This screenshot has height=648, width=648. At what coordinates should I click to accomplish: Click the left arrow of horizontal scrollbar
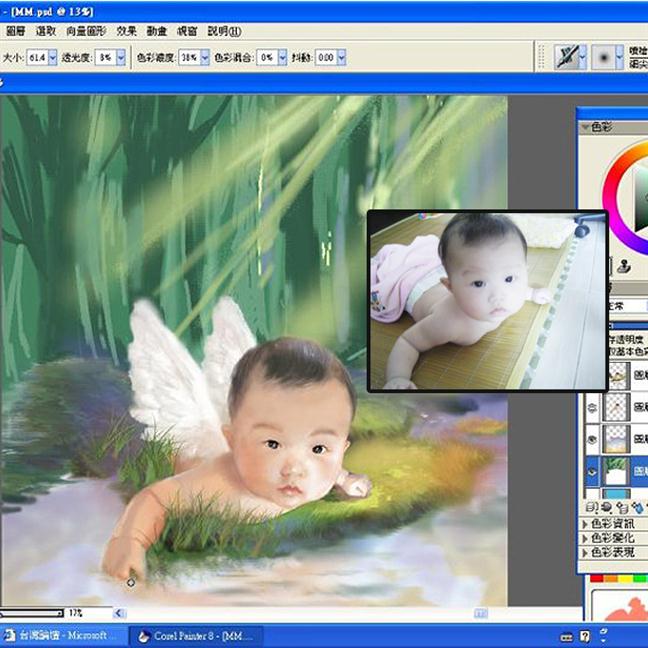(x=119, y=613)
